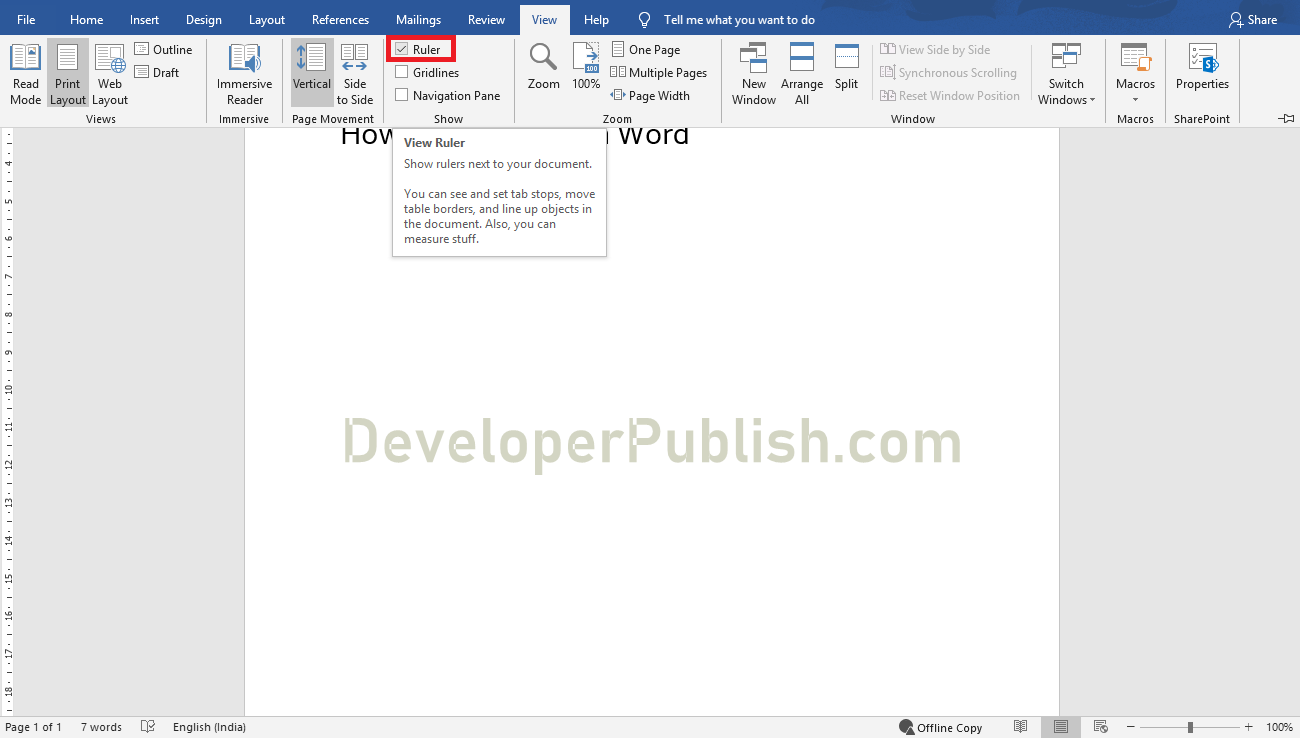
Task: Open the Side to Side page movement
Action: coord(355,73)
